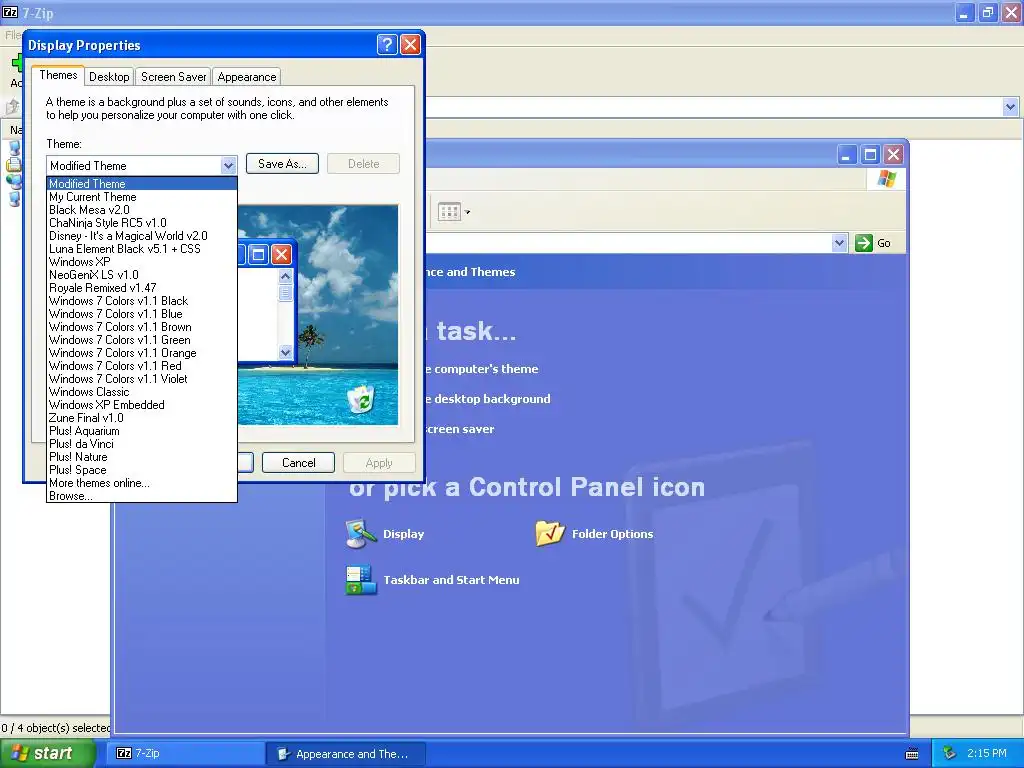Screen dimensions: 1024x768
Task: Click More themes online... entry
Action: [x=142, y=483]
